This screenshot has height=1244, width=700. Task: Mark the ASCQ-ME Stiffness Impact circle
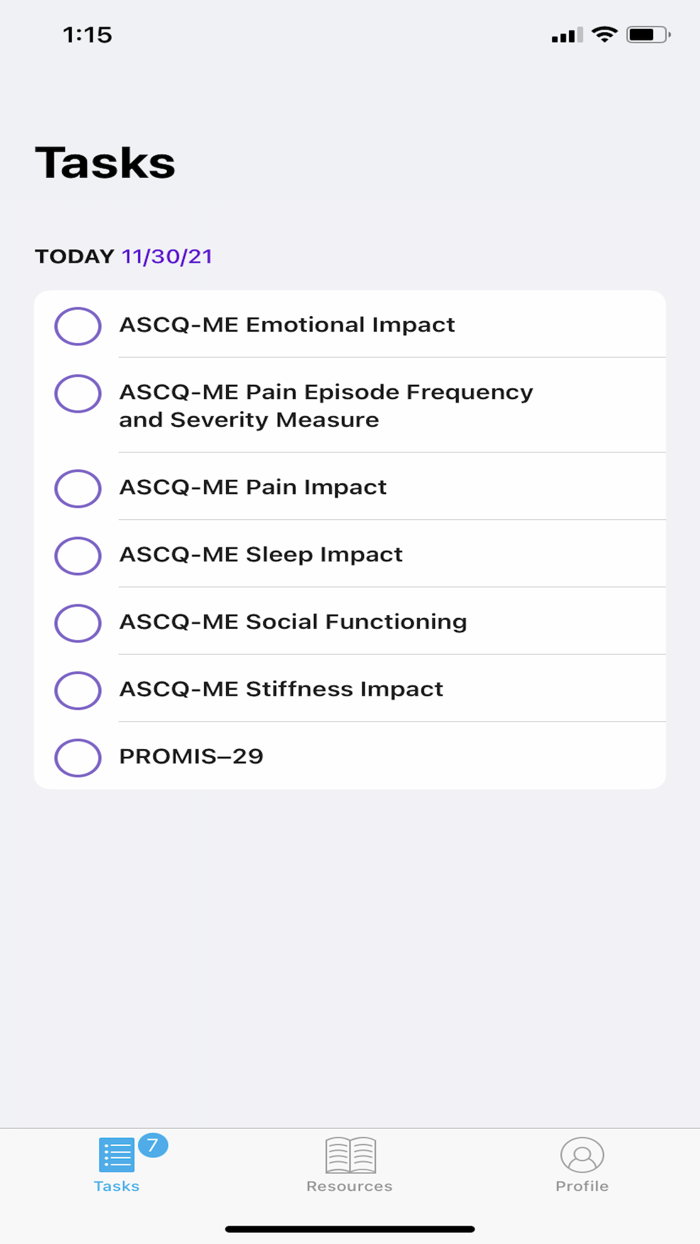click(78, 690)
